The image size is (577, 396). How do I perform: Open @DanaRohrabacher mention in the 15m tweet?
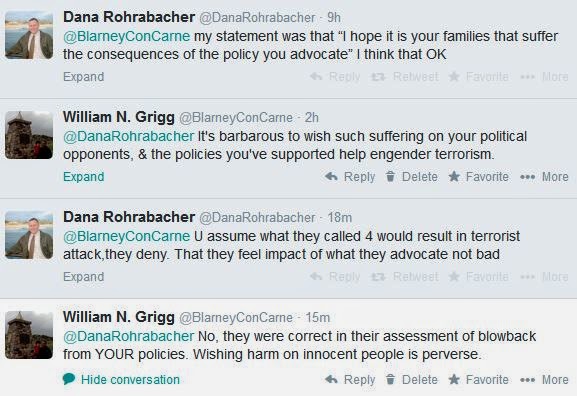point(128,336)
